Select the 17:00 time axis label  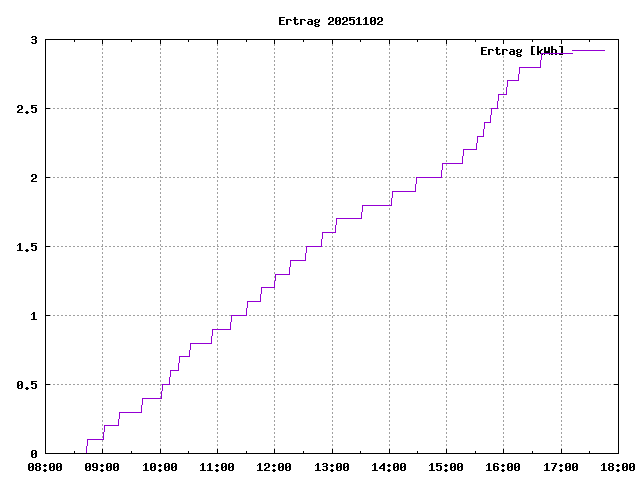click(560, 467)
